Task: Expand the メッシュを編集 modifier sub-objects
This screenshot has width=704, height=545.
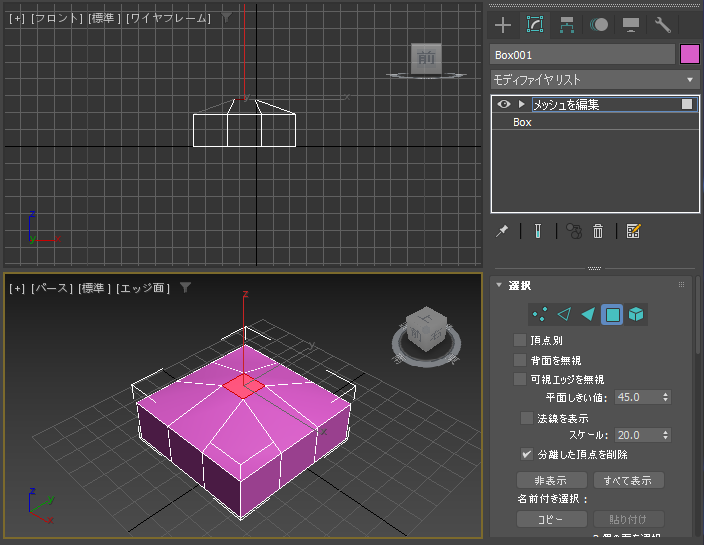Action: [x=521, y=104]
